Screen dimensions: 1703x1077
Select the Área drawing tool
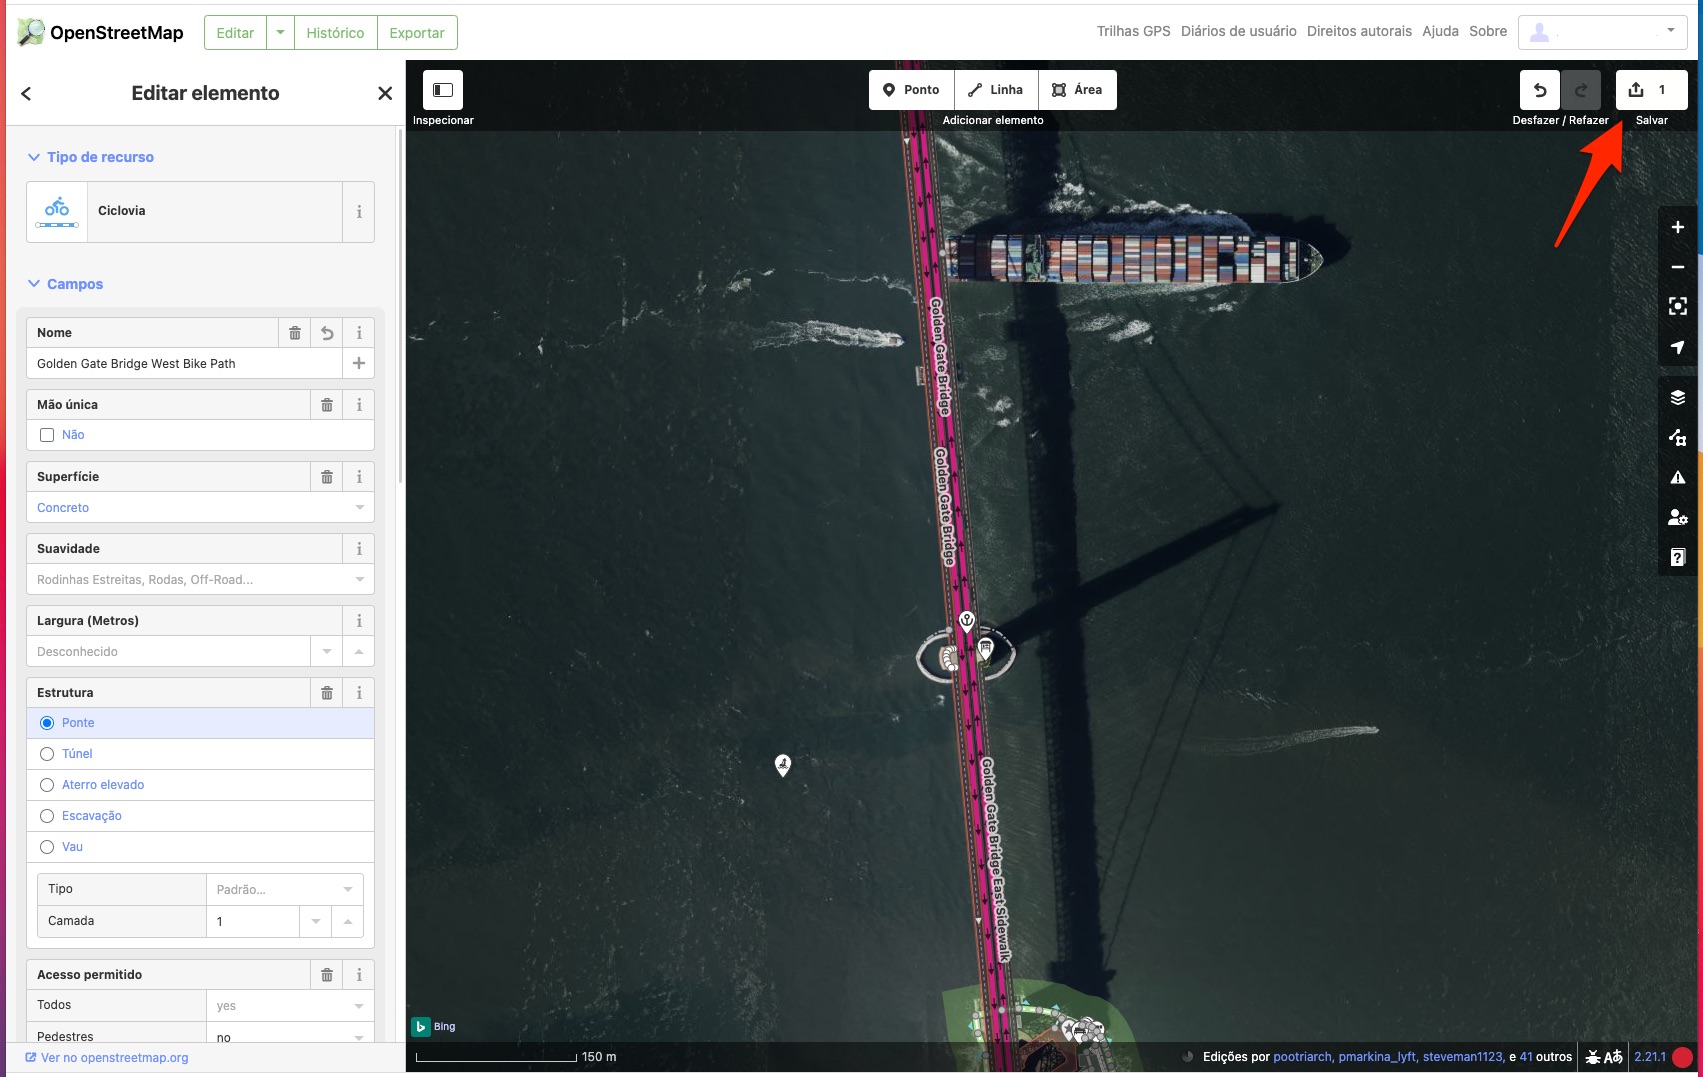click(1077, 90)
